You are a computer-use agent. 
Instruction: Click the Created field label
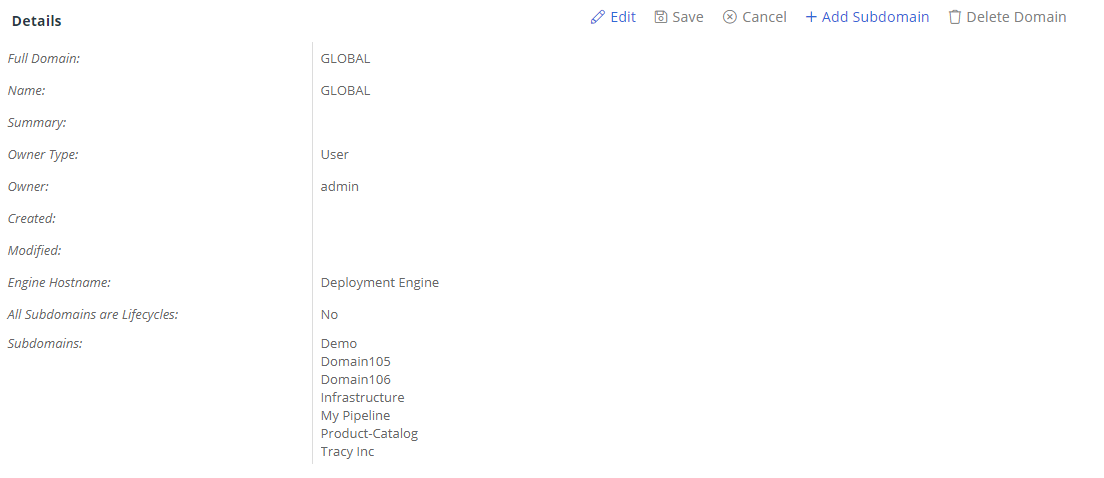pos(32,218)
